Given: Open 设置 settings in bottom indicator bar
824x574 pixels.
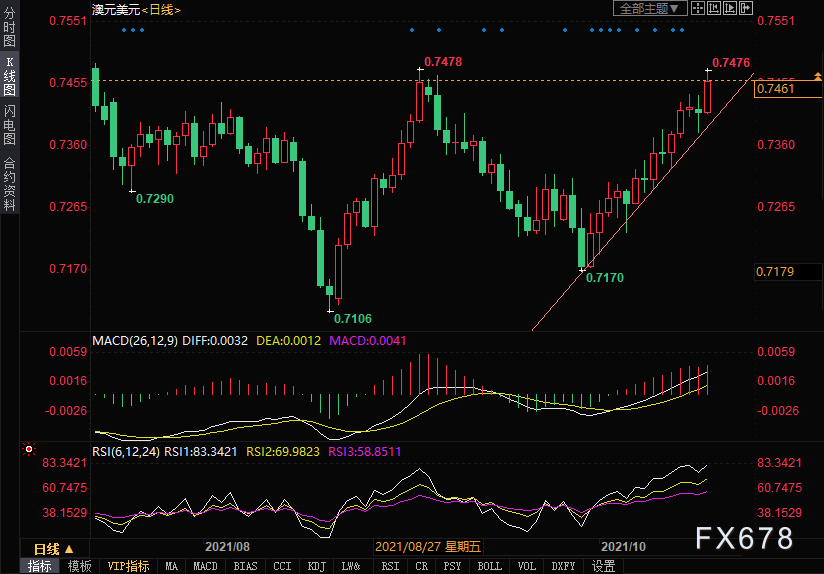Looking at the screenshot, I should tap(603, 566).
